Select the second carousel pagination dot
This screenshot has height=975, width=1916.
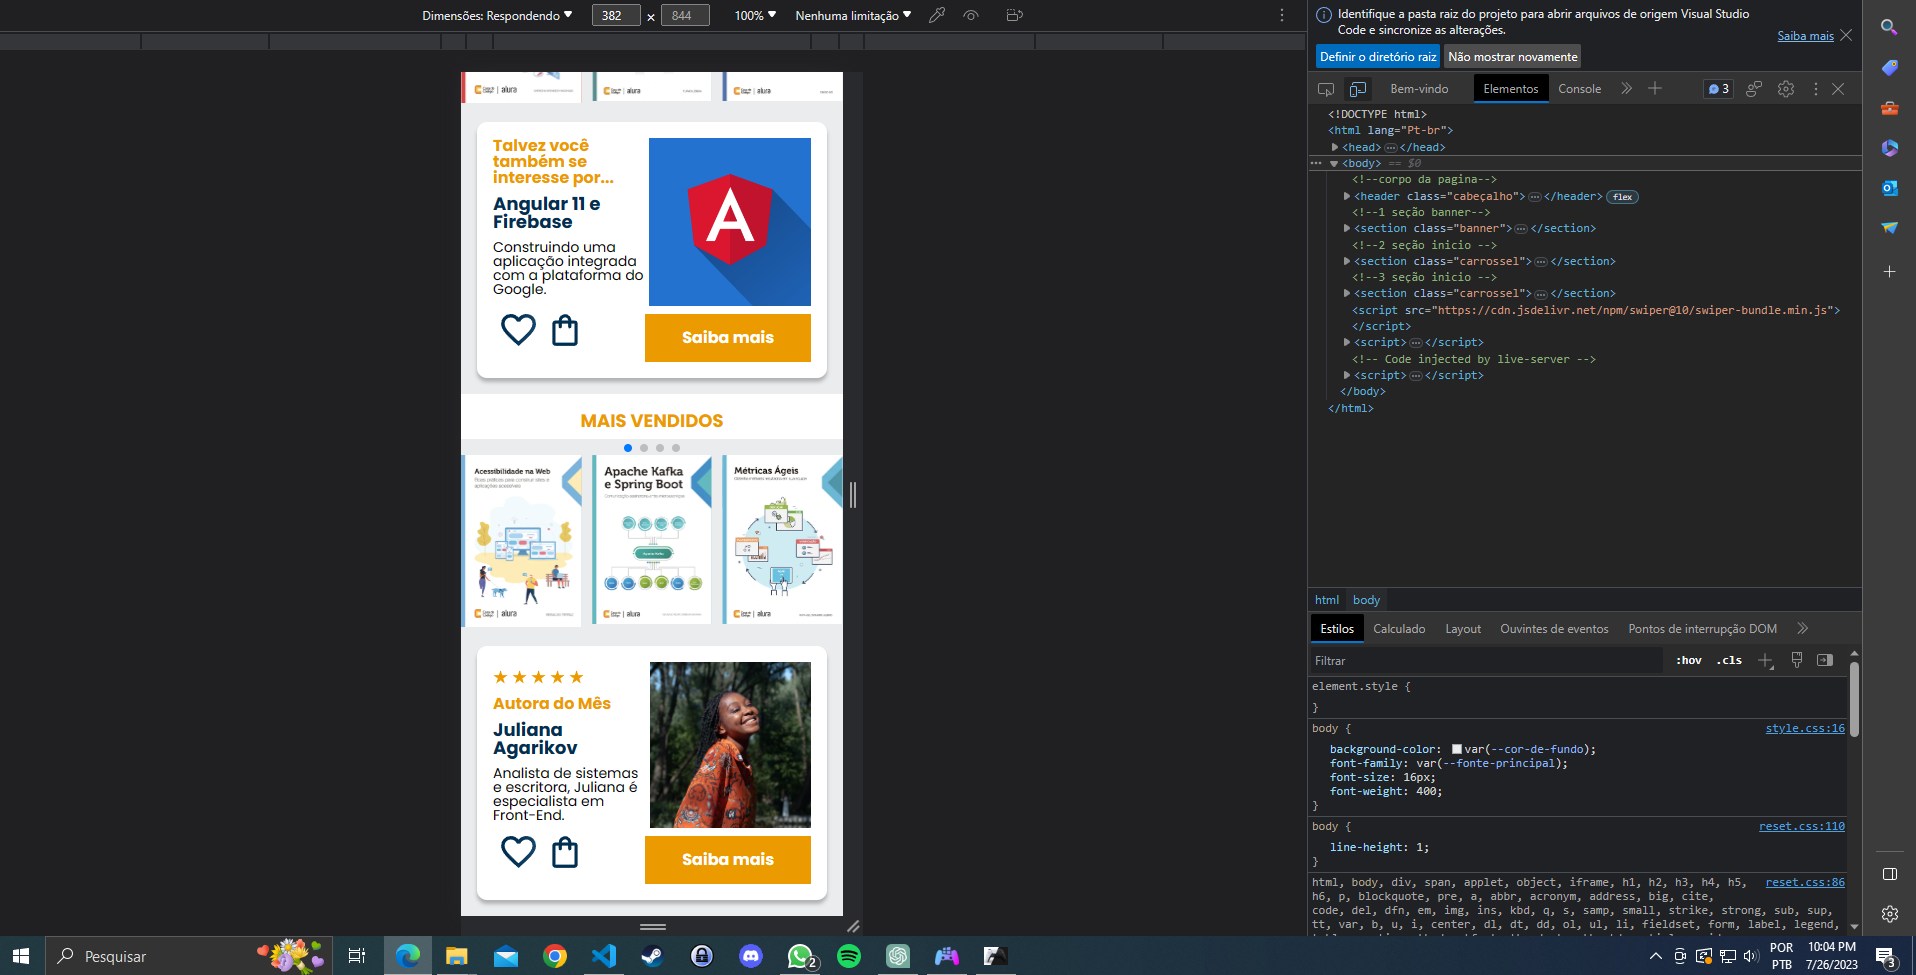[x=644, y=448]
